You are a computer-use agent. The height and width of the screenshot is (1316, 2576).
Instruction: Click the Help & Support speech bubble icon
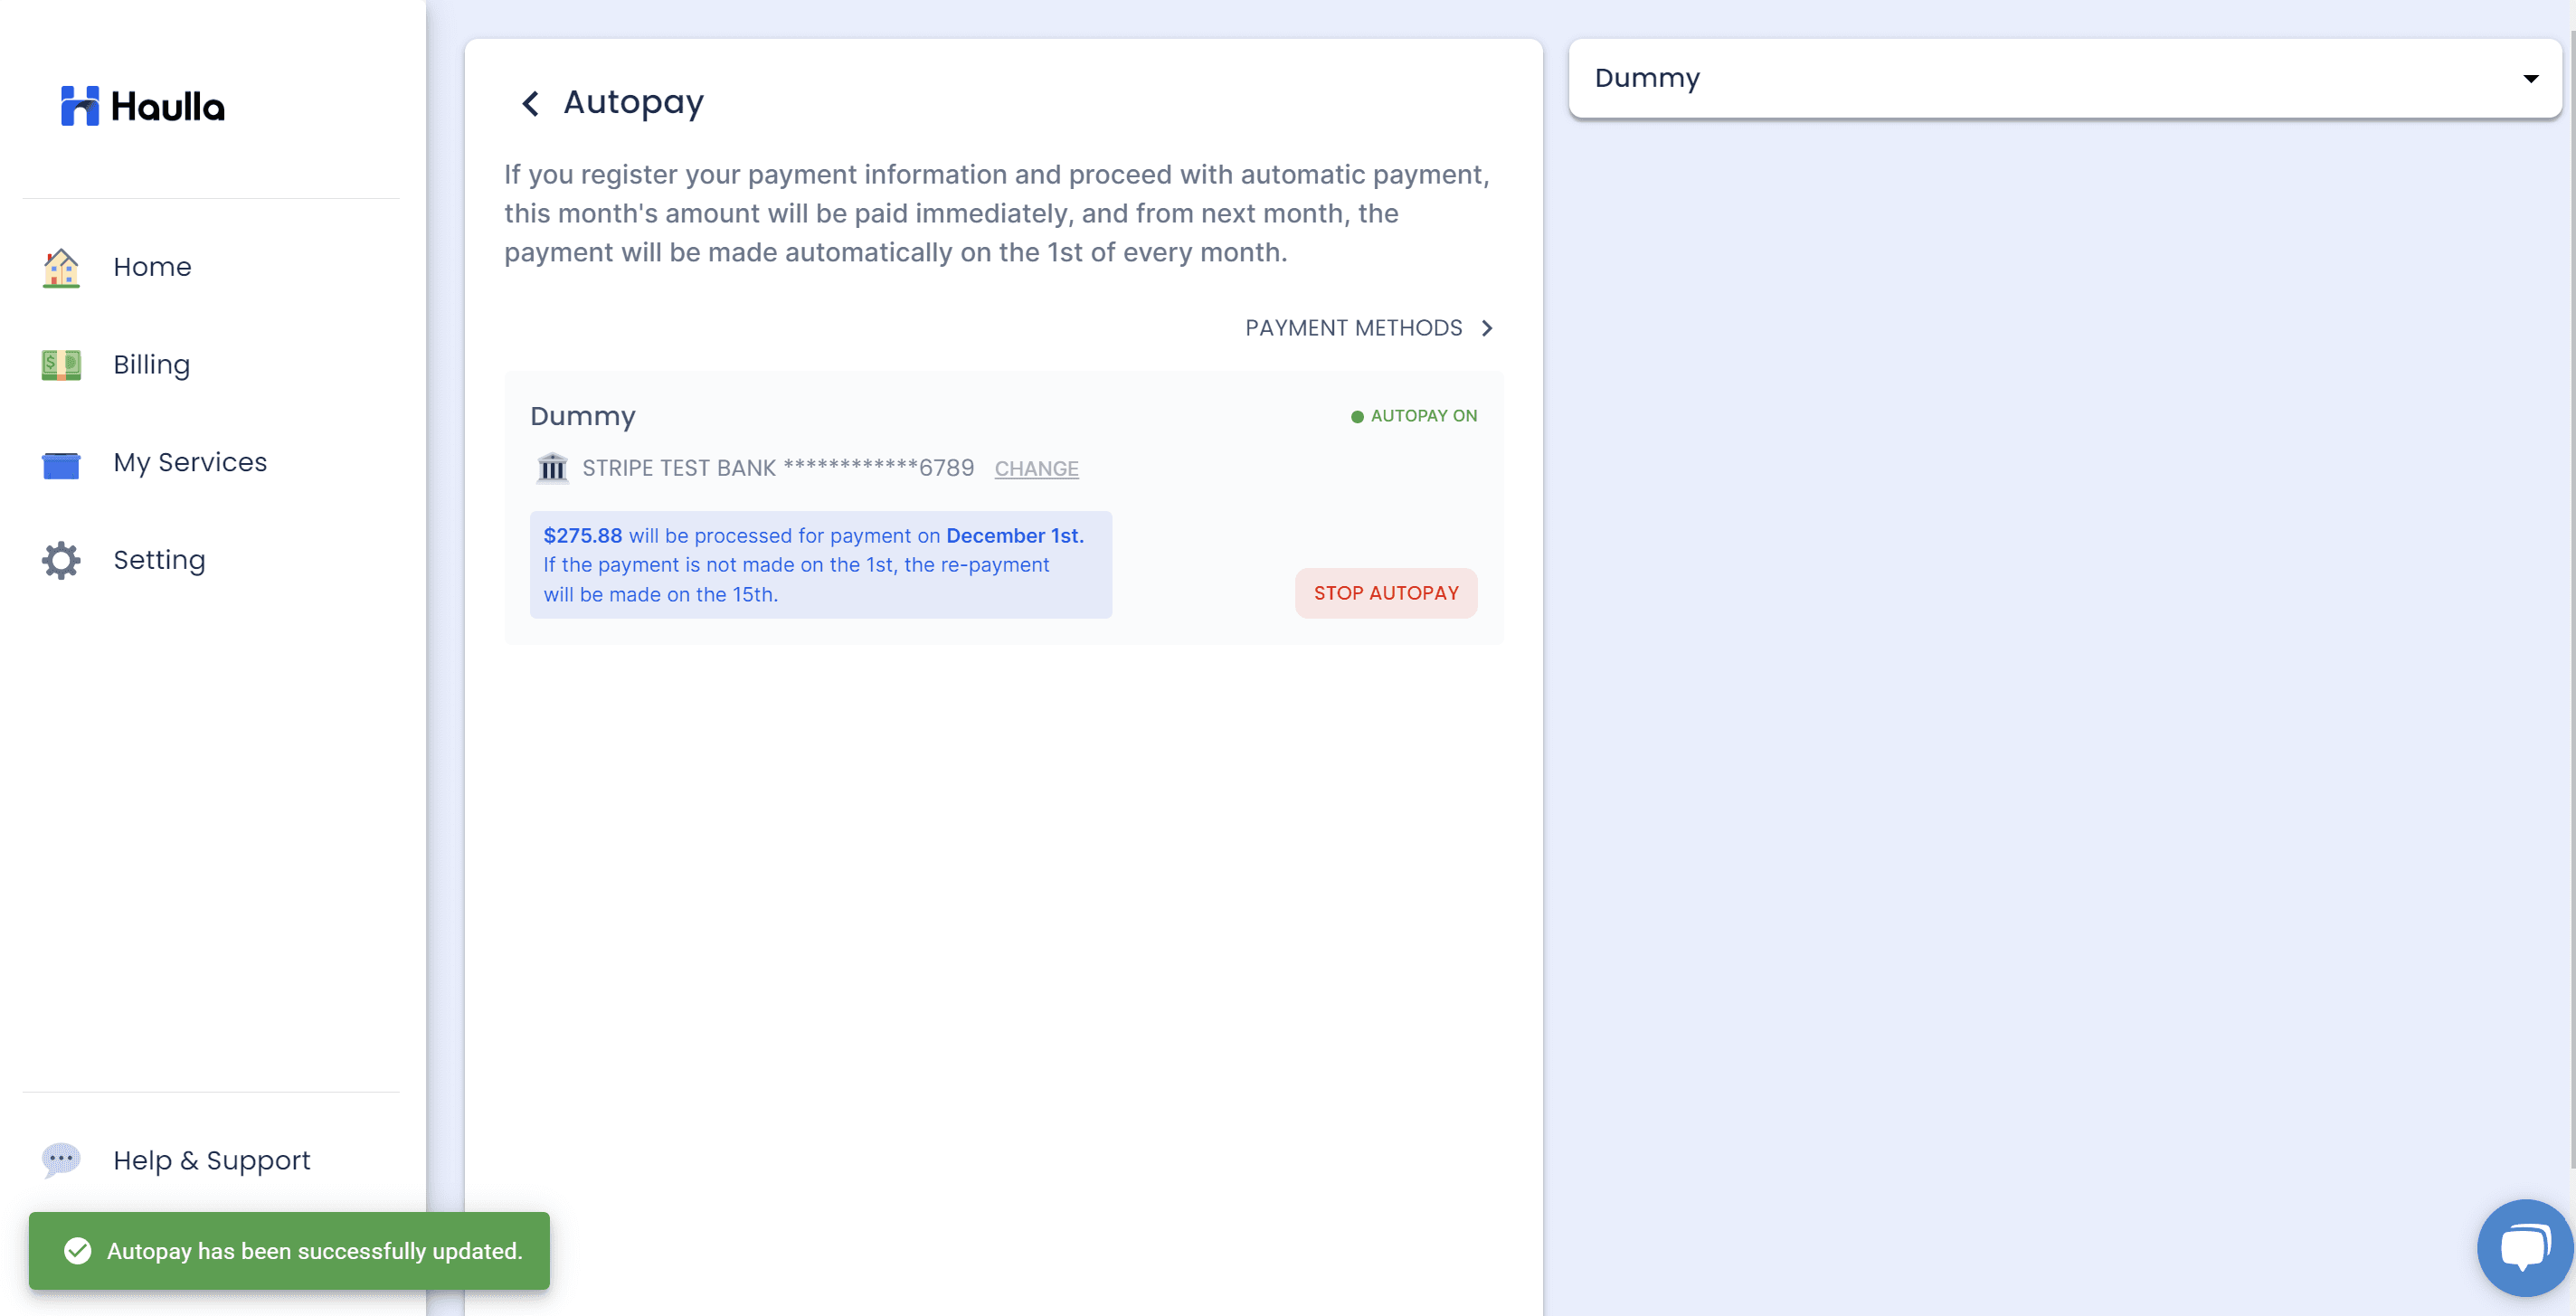[x=61, y=1159]
